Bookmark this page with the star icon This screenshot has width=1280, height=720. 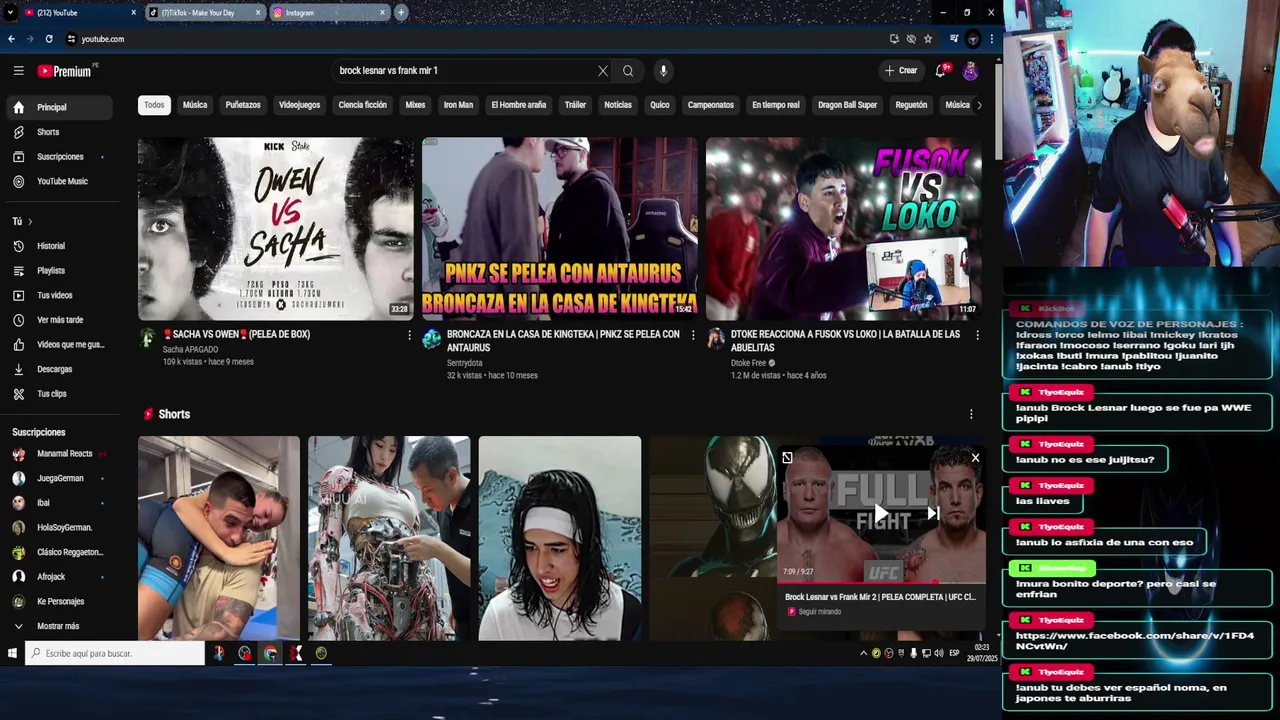tap(928, 39)
